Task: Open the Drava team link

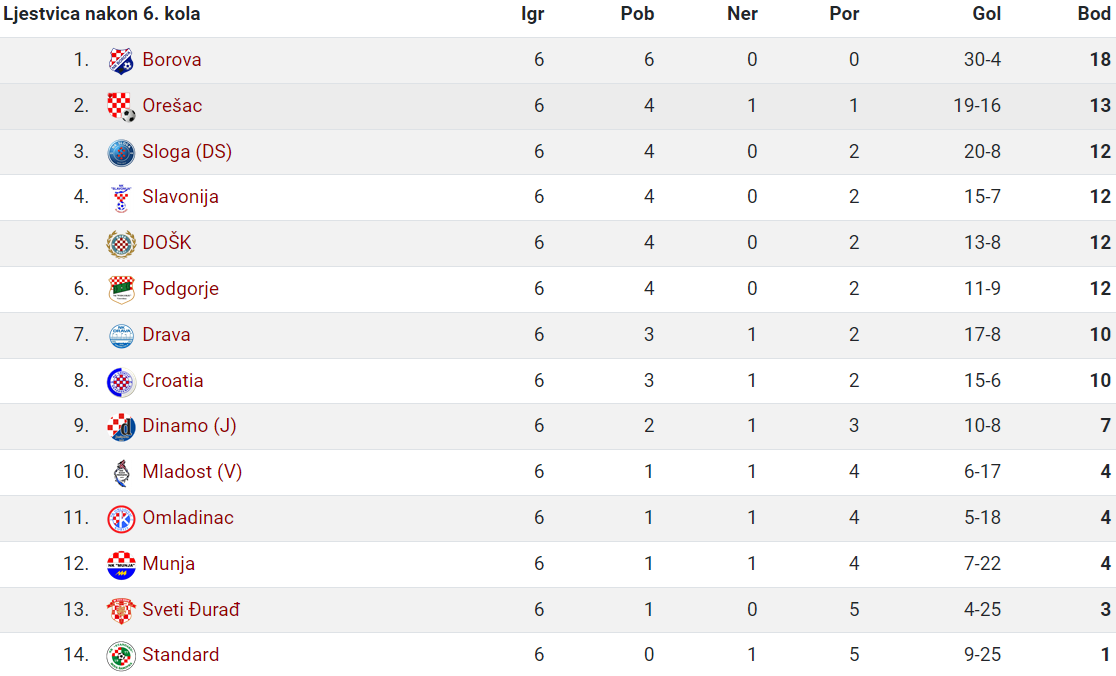Action: 167,334
